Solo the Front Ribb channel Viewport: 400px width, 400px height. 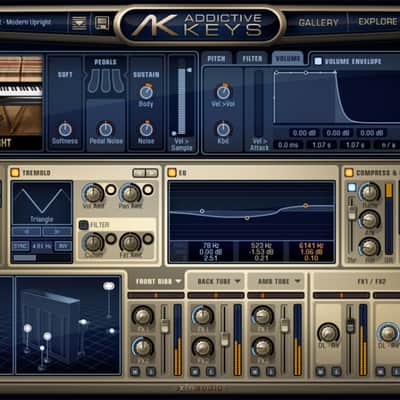coord(151,371)
